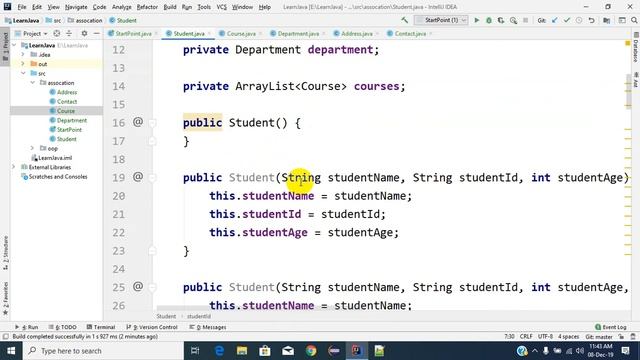Viewport: 640px width, 360px height.
Task: Click the Profiler run icon
Action: [x=513, y=20]
